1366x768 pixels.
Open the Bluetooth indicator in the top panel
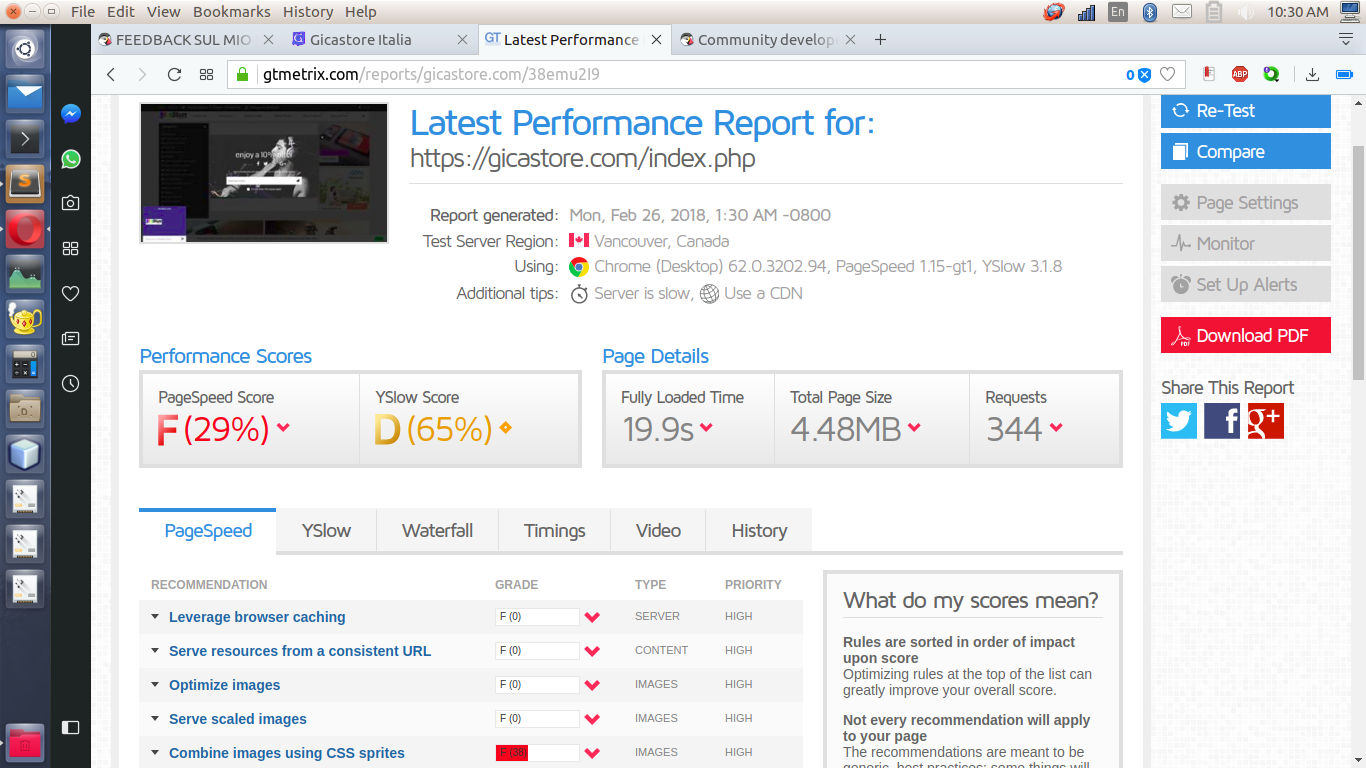1150,12
